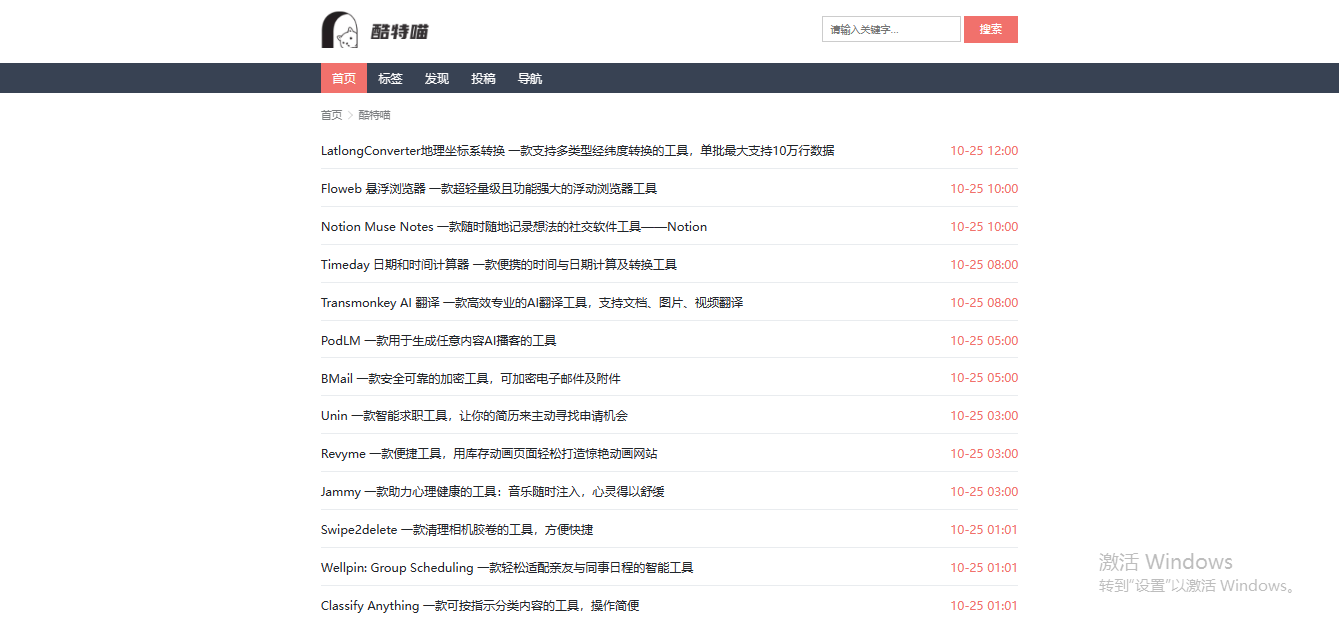
Task: Open the Floweb 悬浮浏览器 article
Action: 489,189
